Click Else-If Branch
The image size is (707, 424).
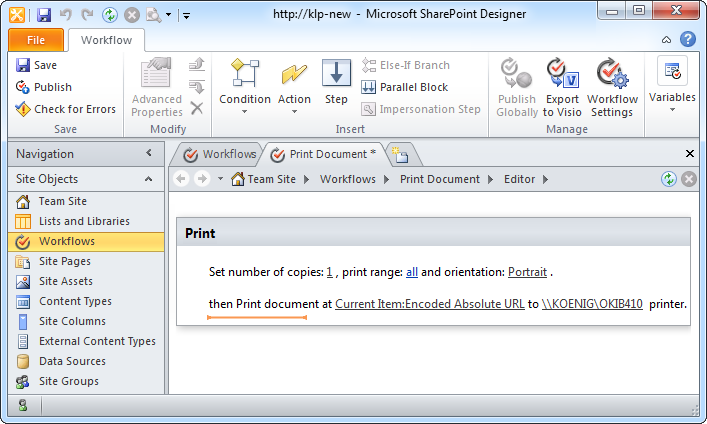pos(406,65)
